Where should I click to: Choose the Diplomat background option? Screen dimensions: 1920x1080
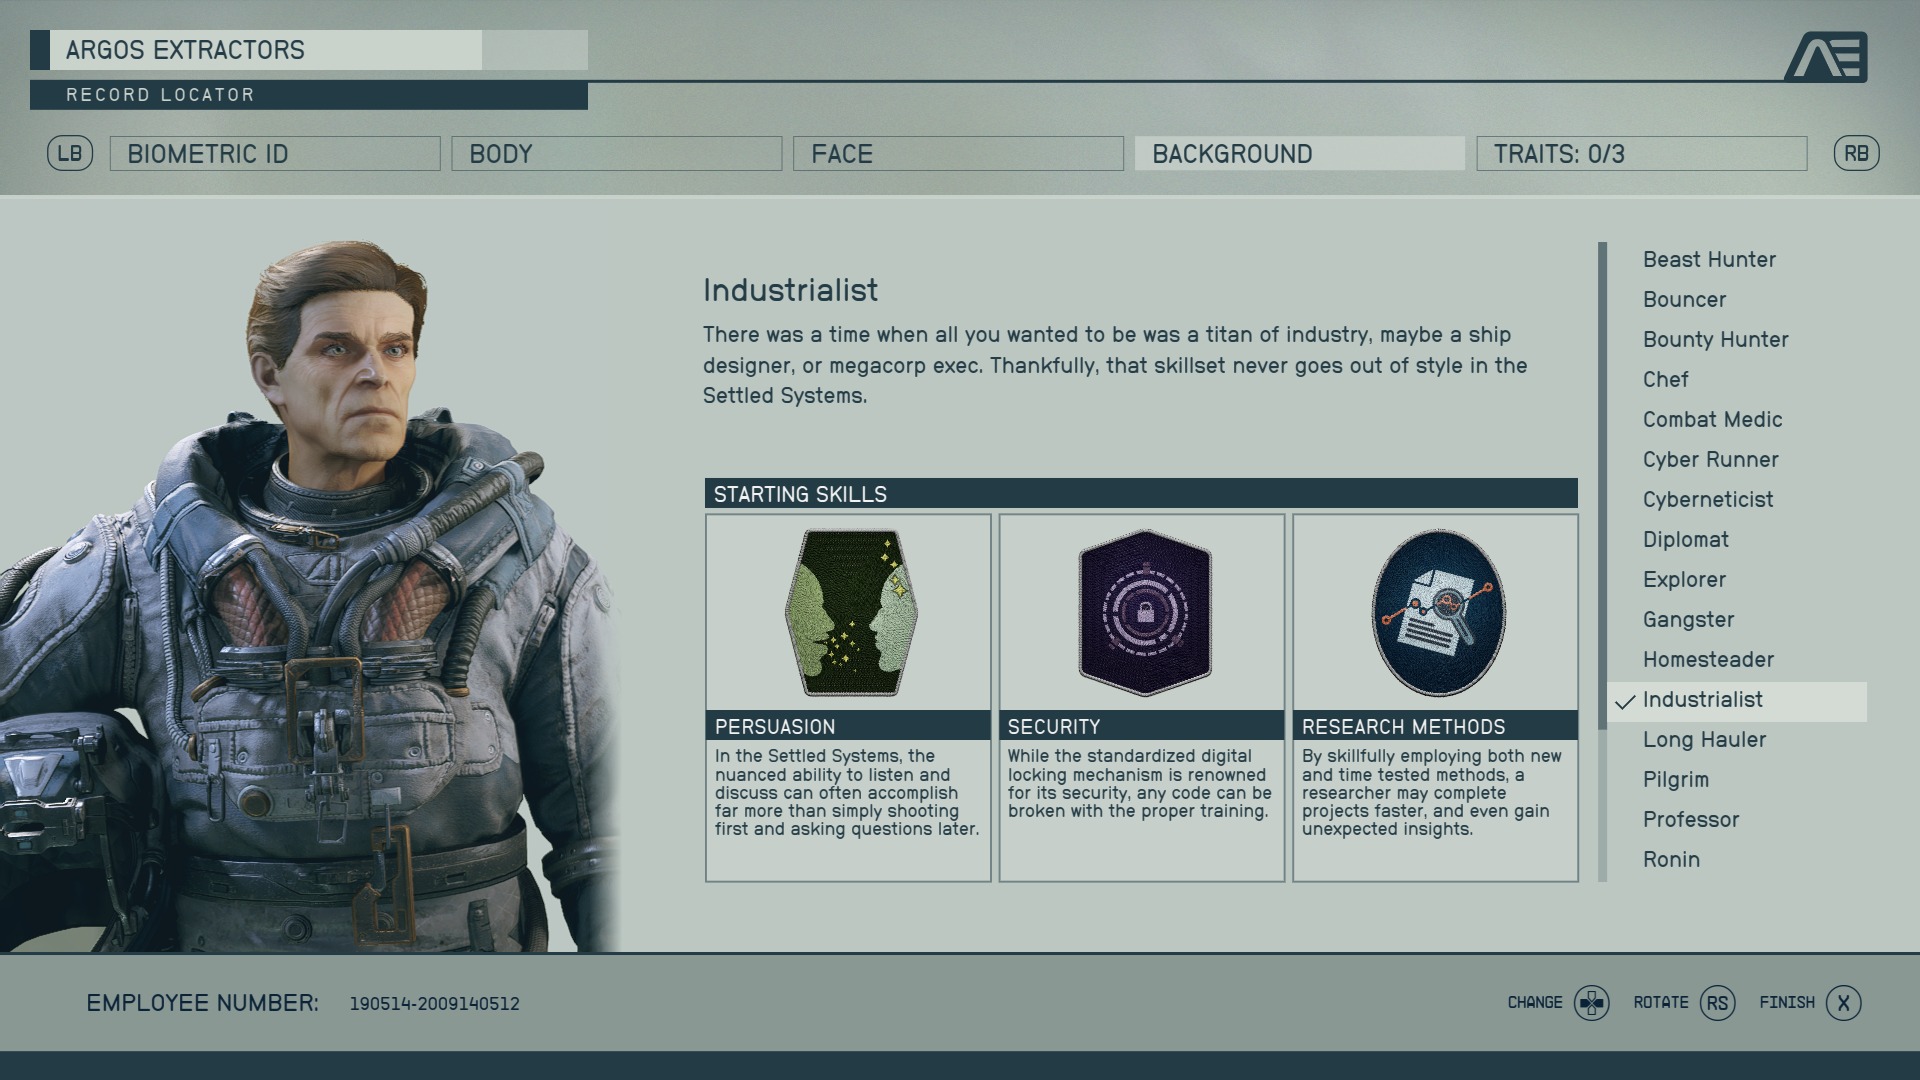1685,540
